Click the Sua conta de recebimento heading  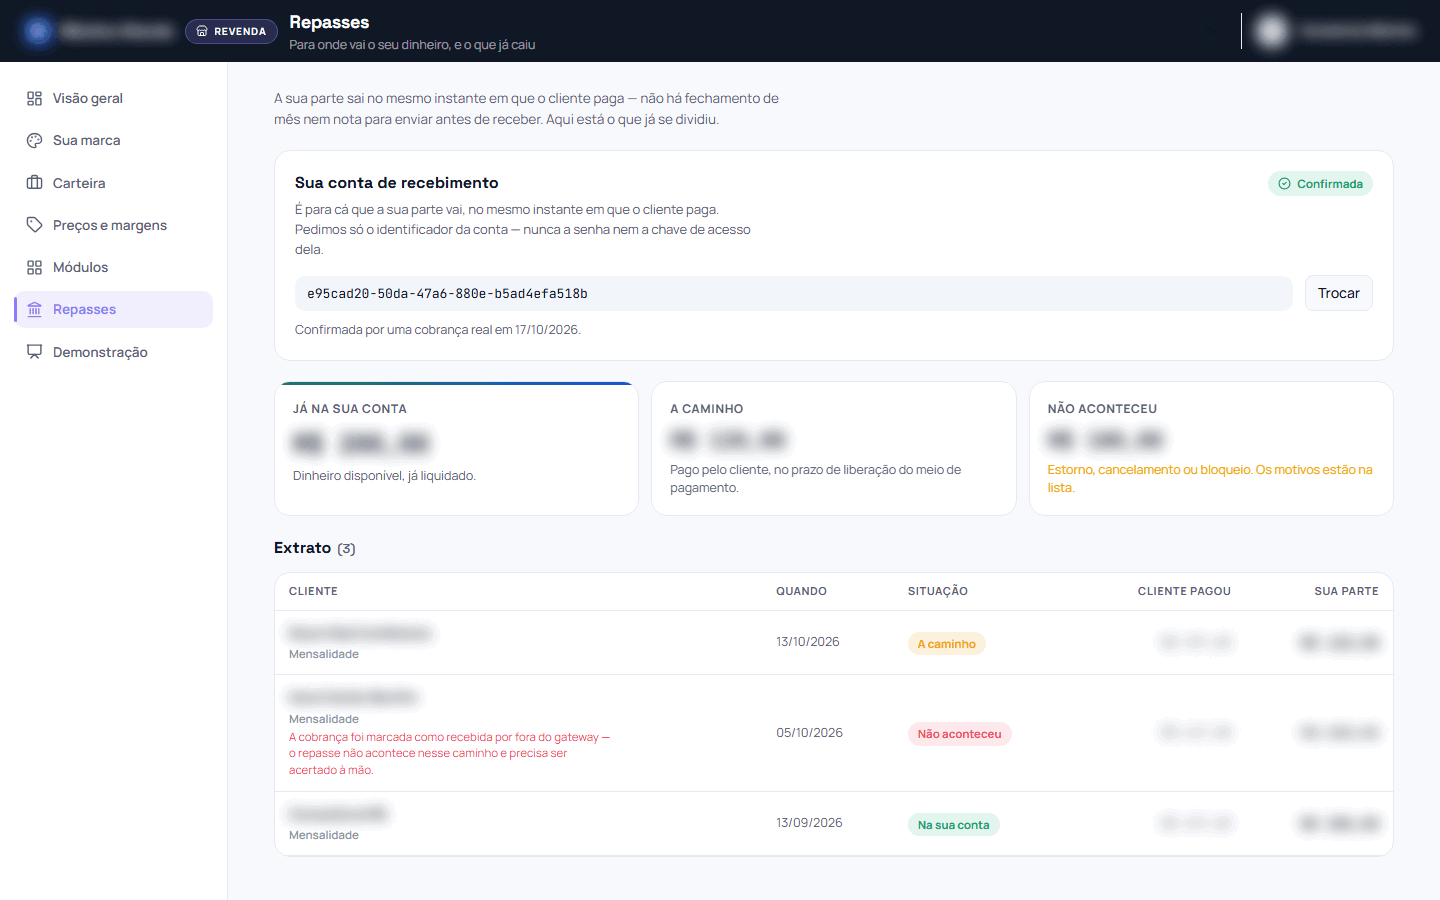396,183
